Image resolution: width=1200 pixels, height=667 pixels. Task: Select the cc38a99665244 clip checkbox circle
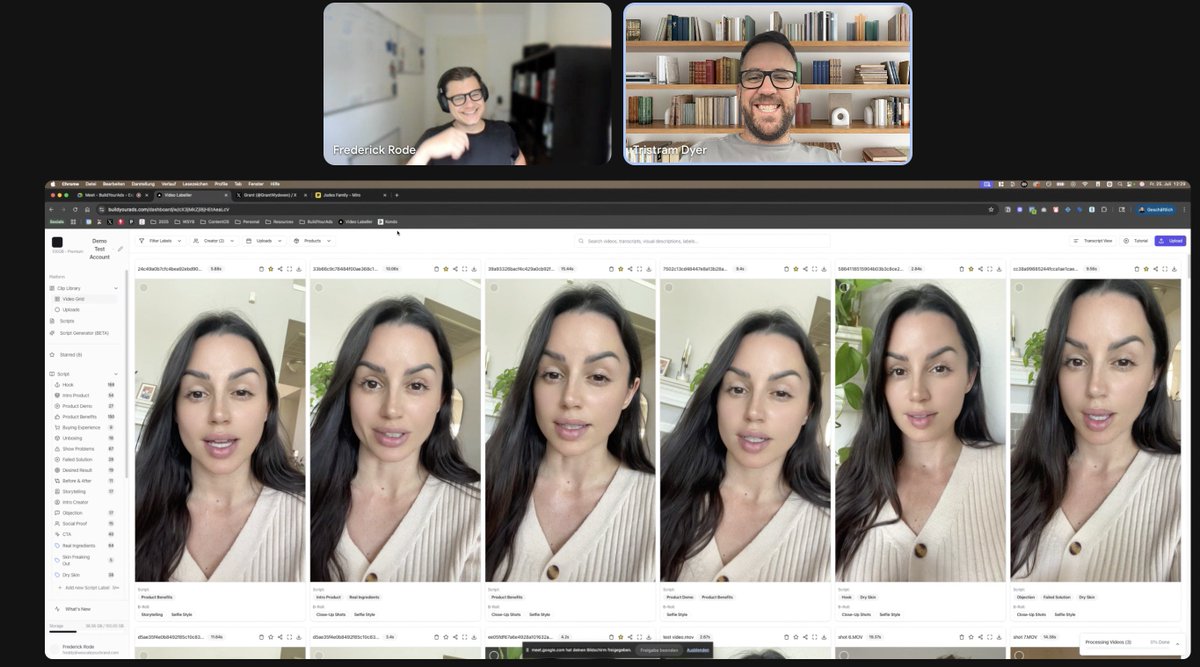pos(1019,288)
